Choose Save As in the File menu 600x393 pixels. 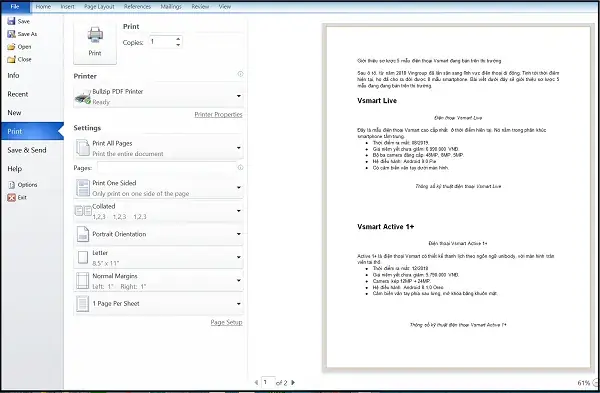(22, 34)
